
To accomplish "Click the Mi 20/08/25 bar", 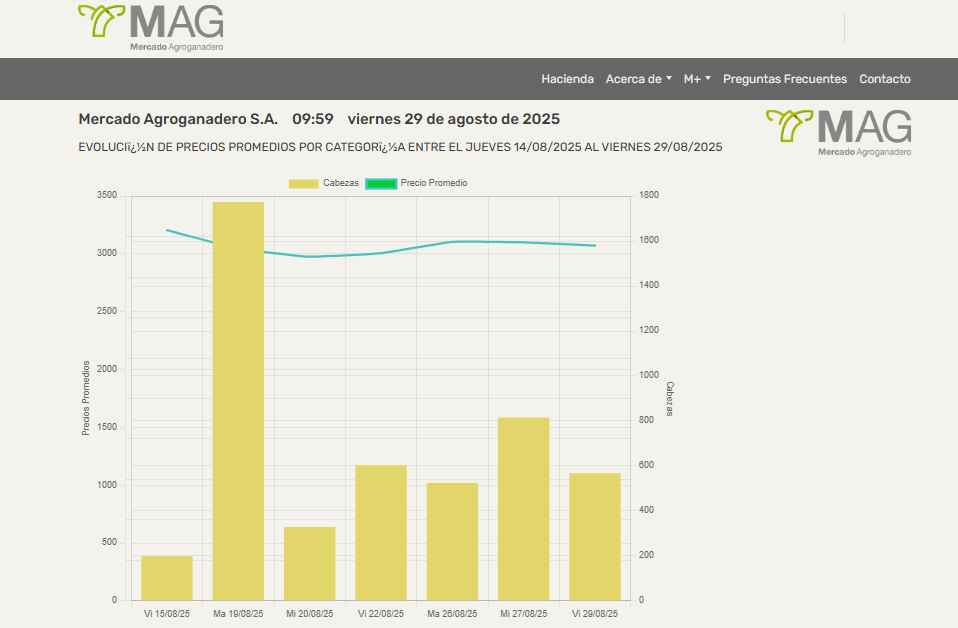I will tap(310, 563).
